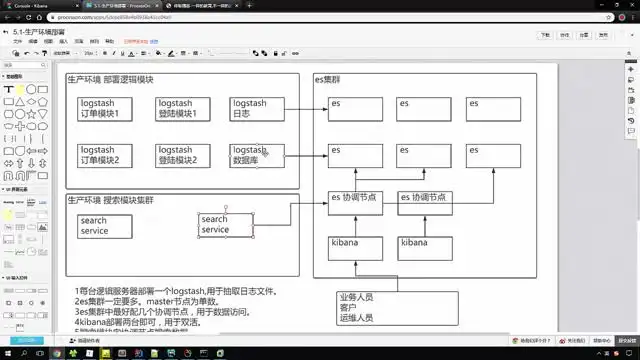Choose the up arrow shape
Screen dimensions: 640x360
[x=20, y=163]
